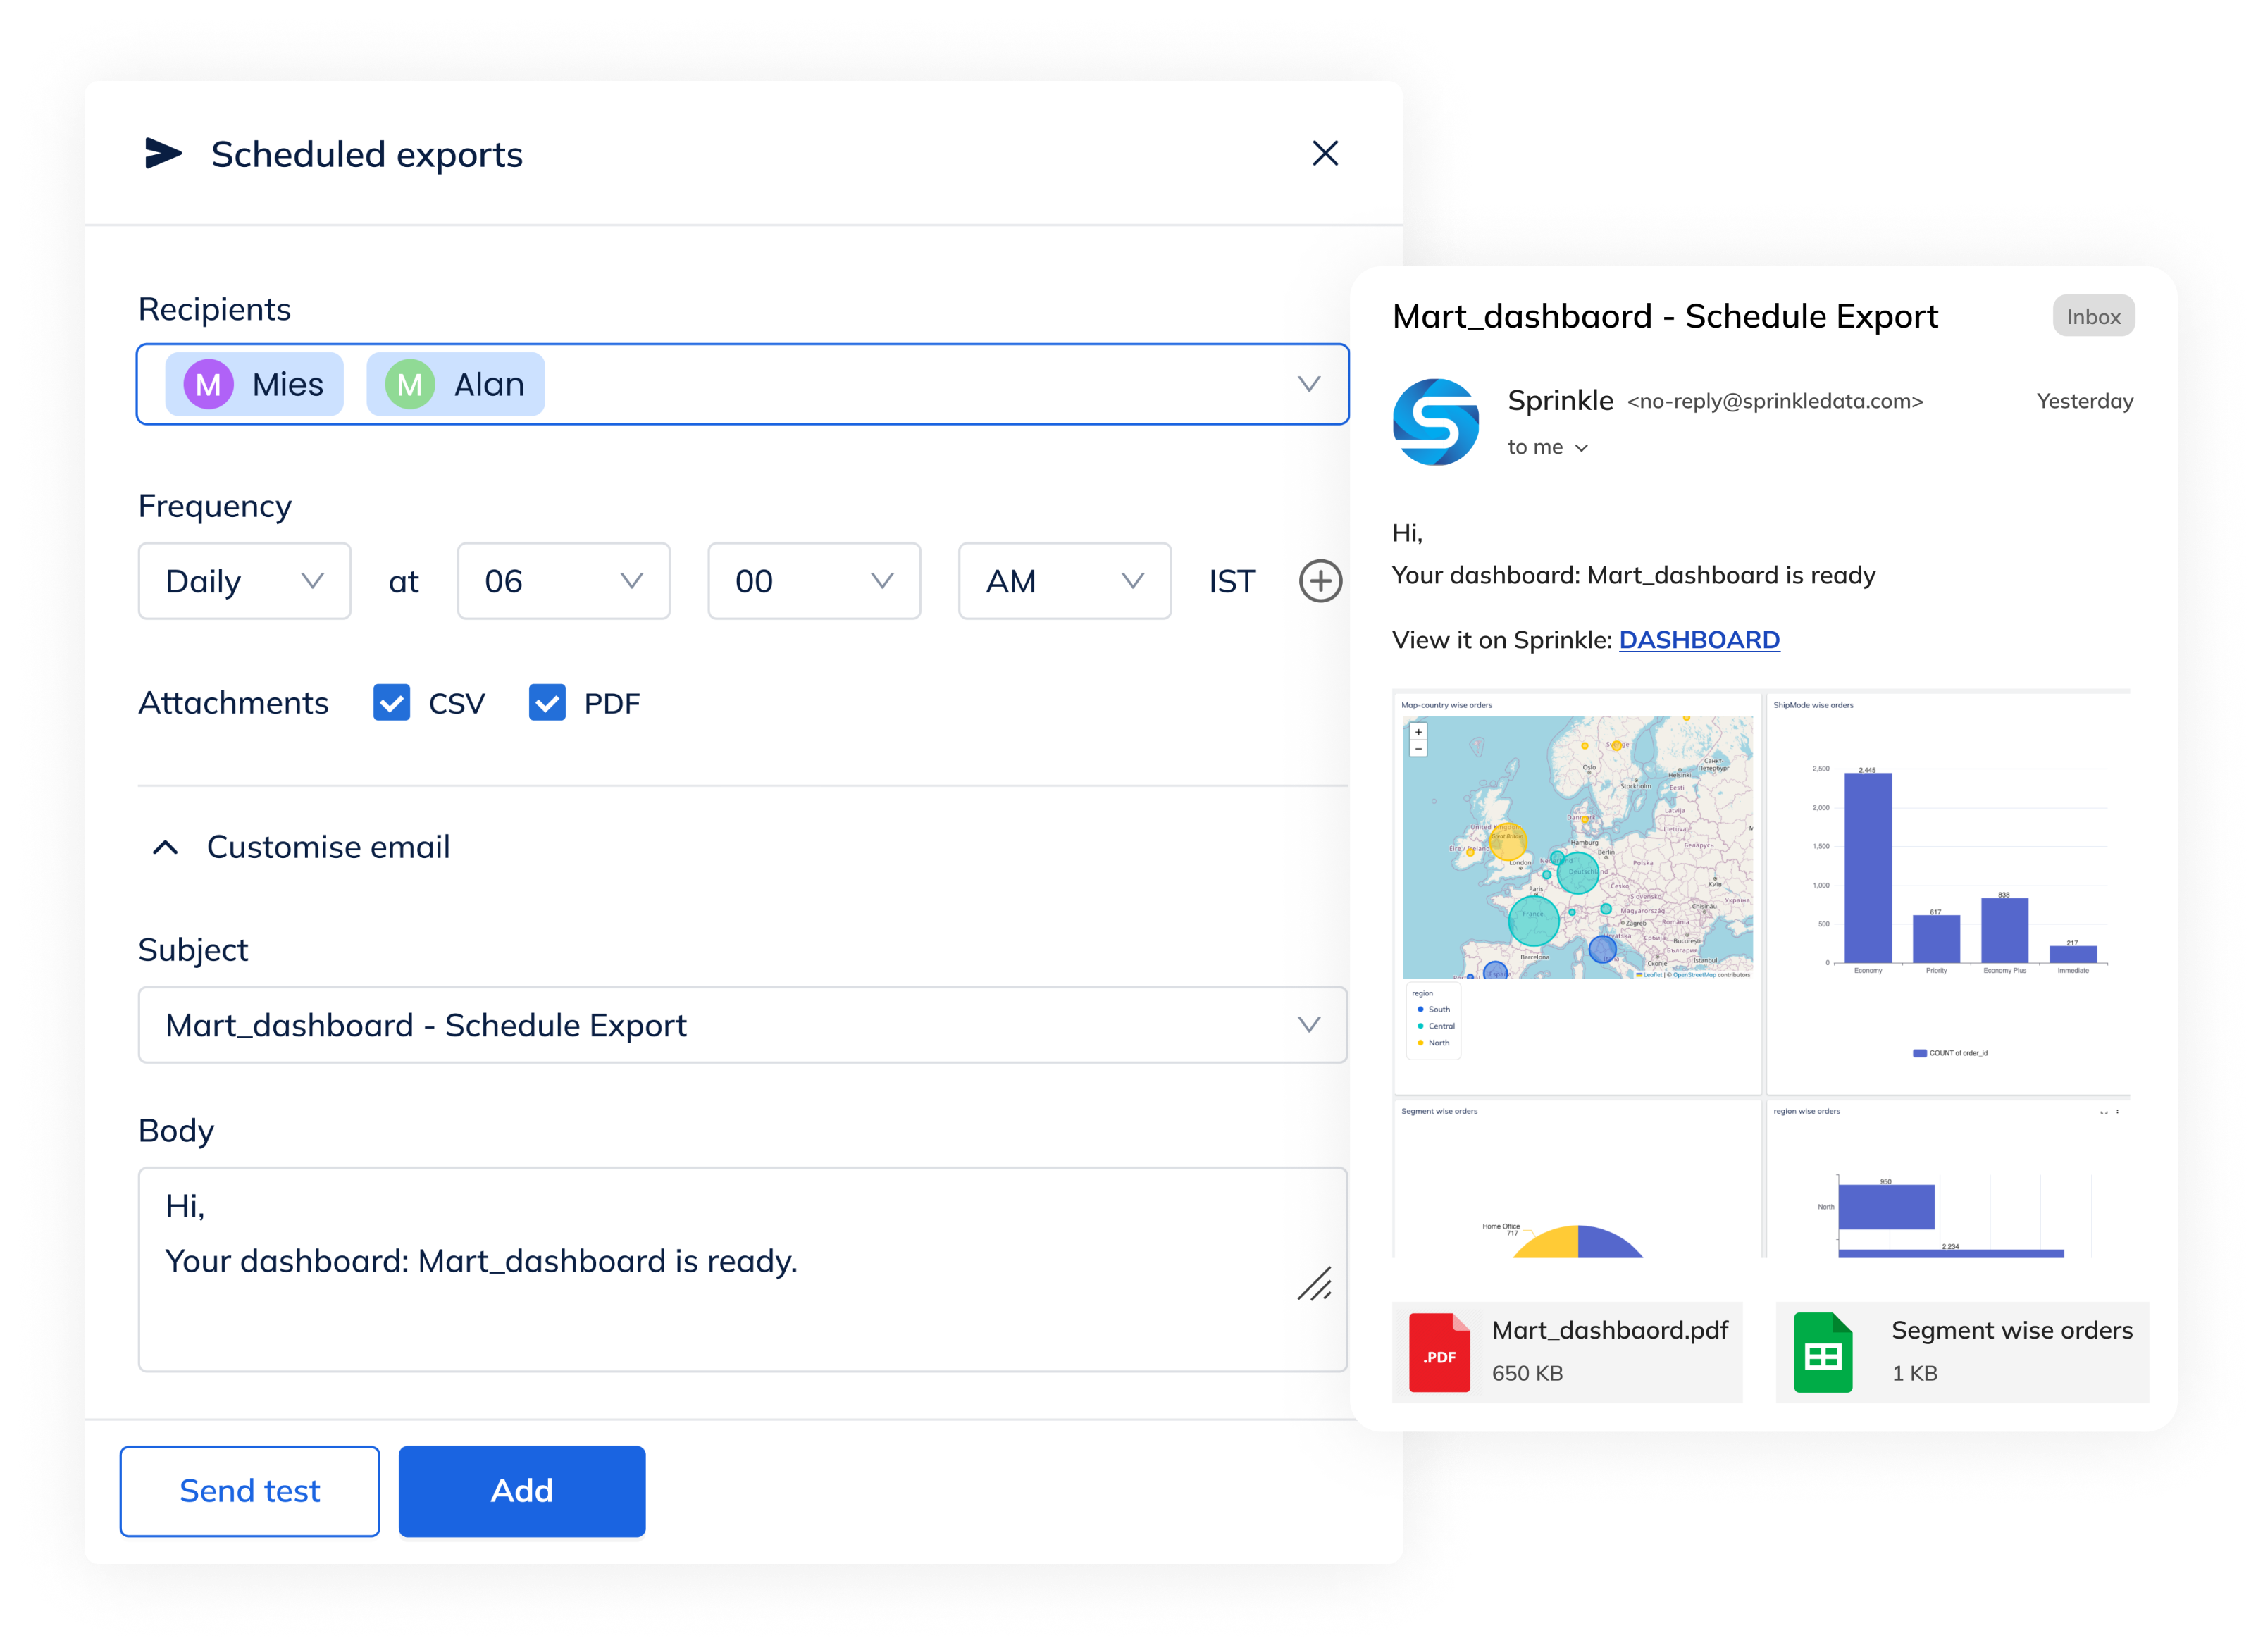This screenshot has height=1652, width=2263.
Task: Open the Daily frequency dropdown
Action: [244, 581]
